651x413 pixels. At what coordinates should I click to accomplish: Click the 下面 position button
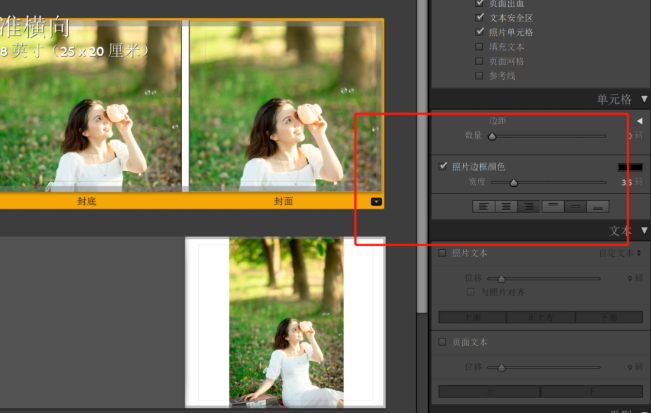(x=609, y=318)
